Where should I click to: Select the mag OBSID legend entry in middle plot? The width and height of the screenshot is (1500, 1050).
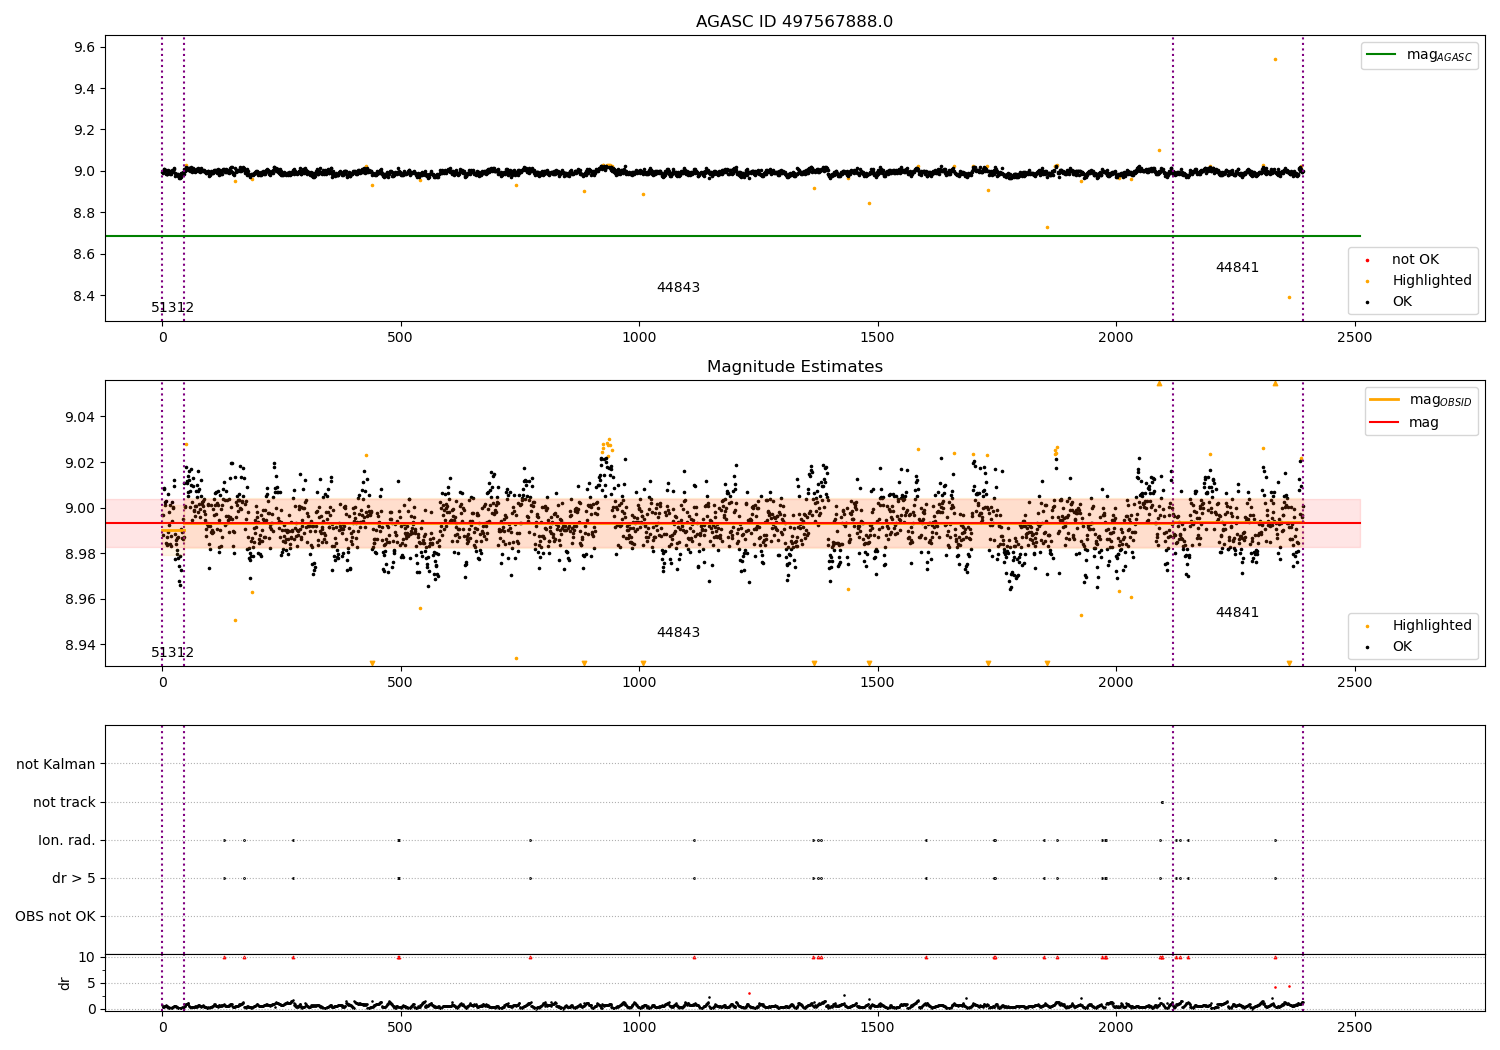[x=1420, y=400]
